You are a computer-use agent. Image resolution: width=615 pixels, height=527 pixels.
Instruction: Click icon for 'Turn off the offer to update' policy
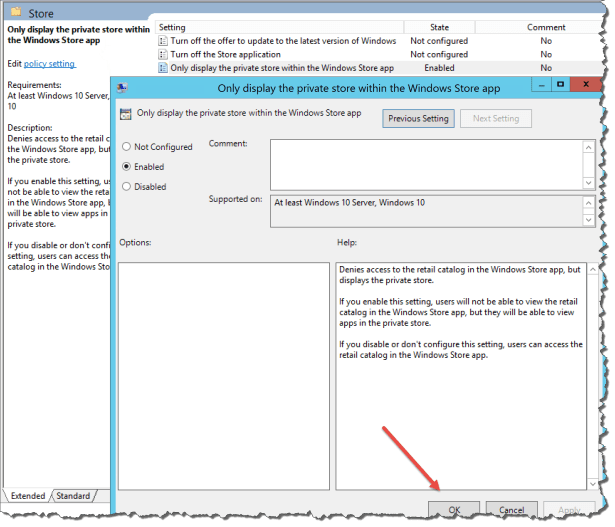[163, 41]
